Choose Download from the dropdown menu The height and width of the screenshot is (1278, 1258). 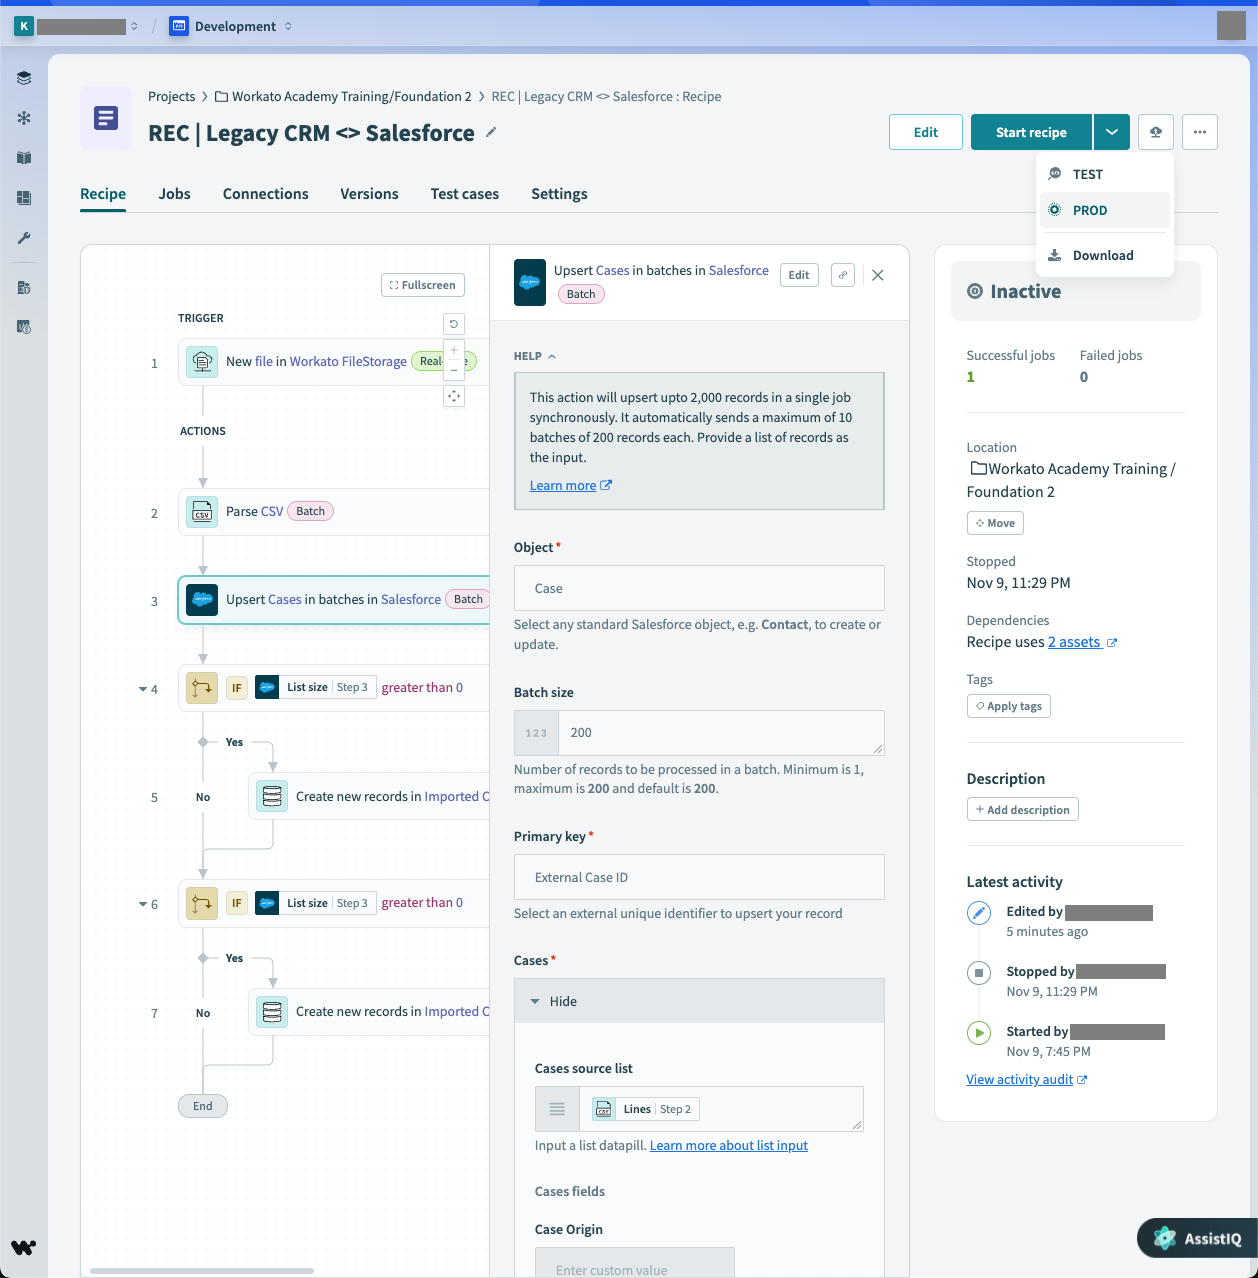point(1105,255)
